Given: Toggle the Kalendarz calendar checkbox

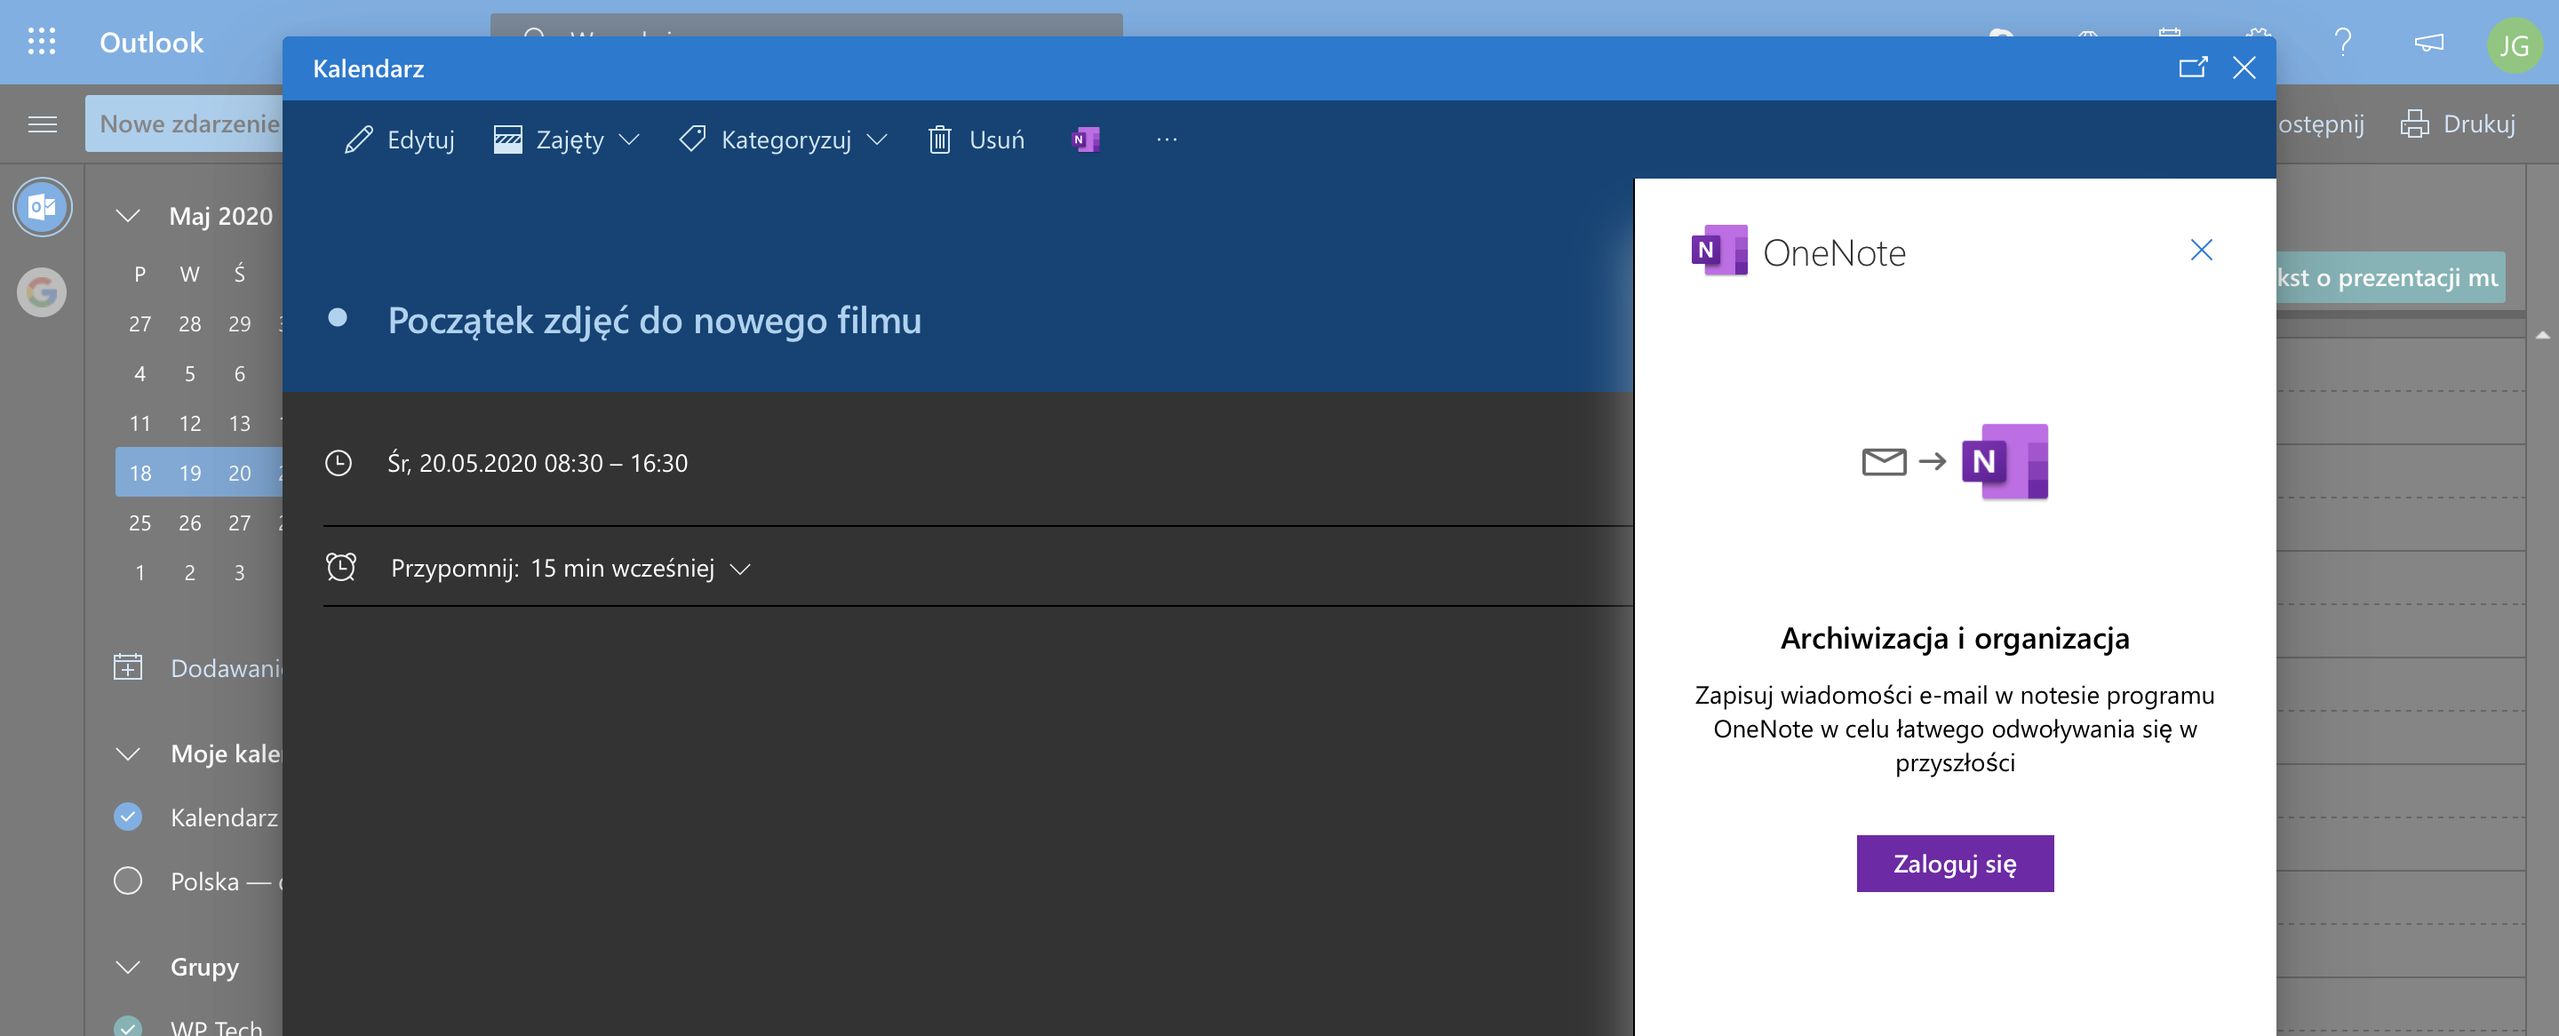Looking at the screenshot, I should point(128,817).
